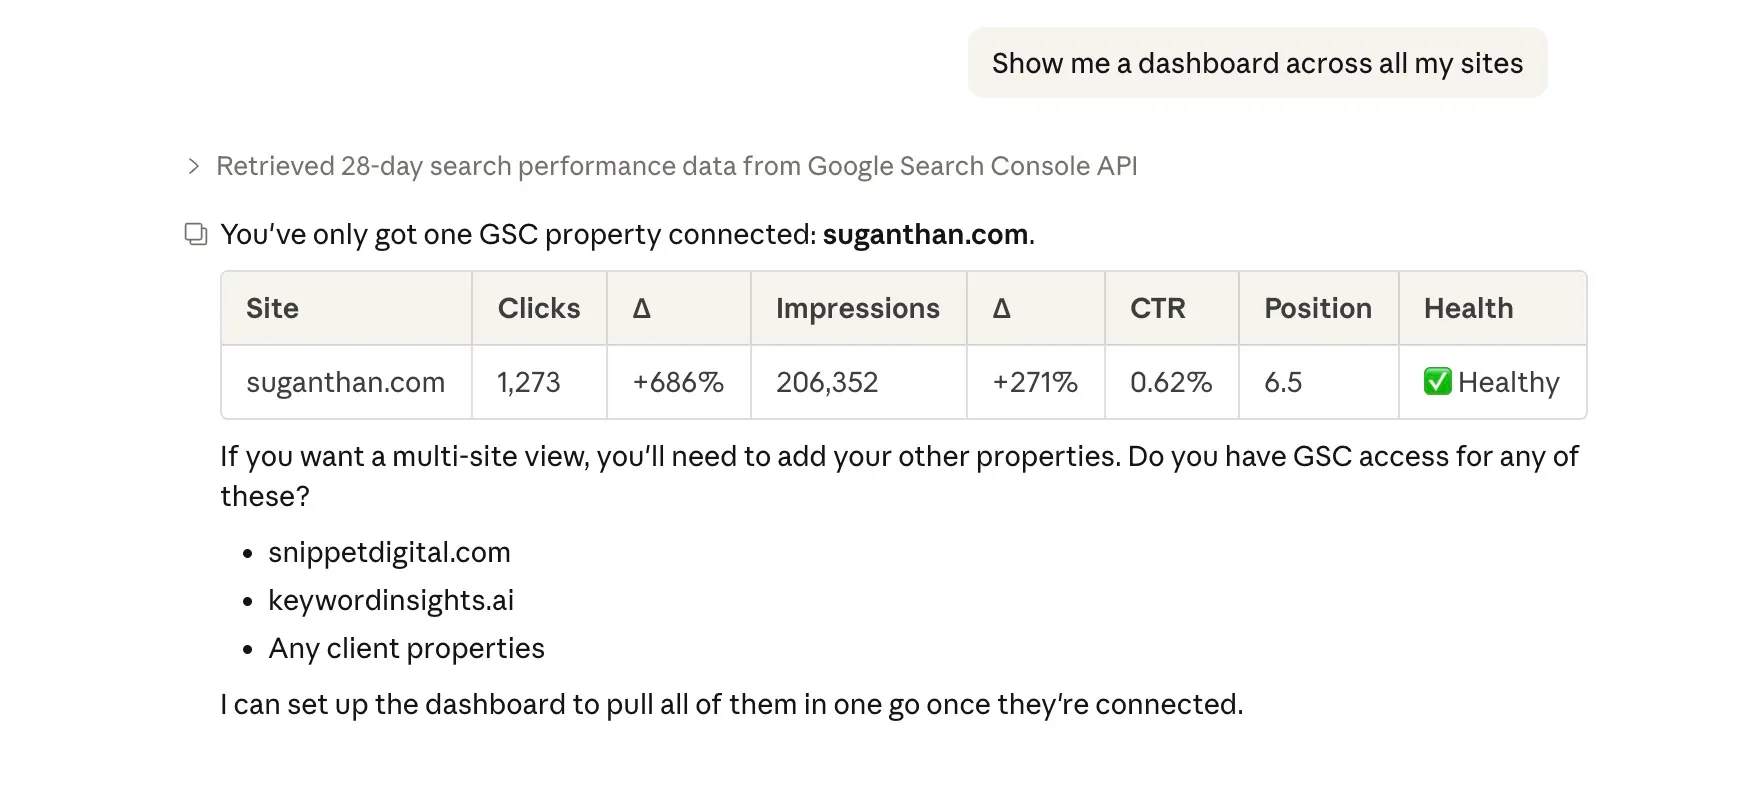Expand the chevron beside the Retrieved data line
The width and height of the screenshot is (1750, 798).
pos(194,166)
